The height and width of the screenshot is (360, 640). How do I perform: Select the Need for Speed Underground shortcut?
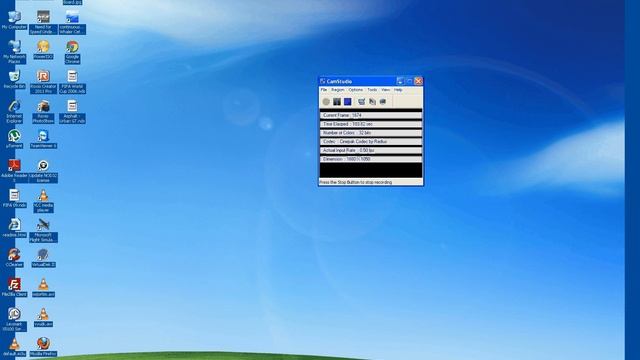[43, 22]
